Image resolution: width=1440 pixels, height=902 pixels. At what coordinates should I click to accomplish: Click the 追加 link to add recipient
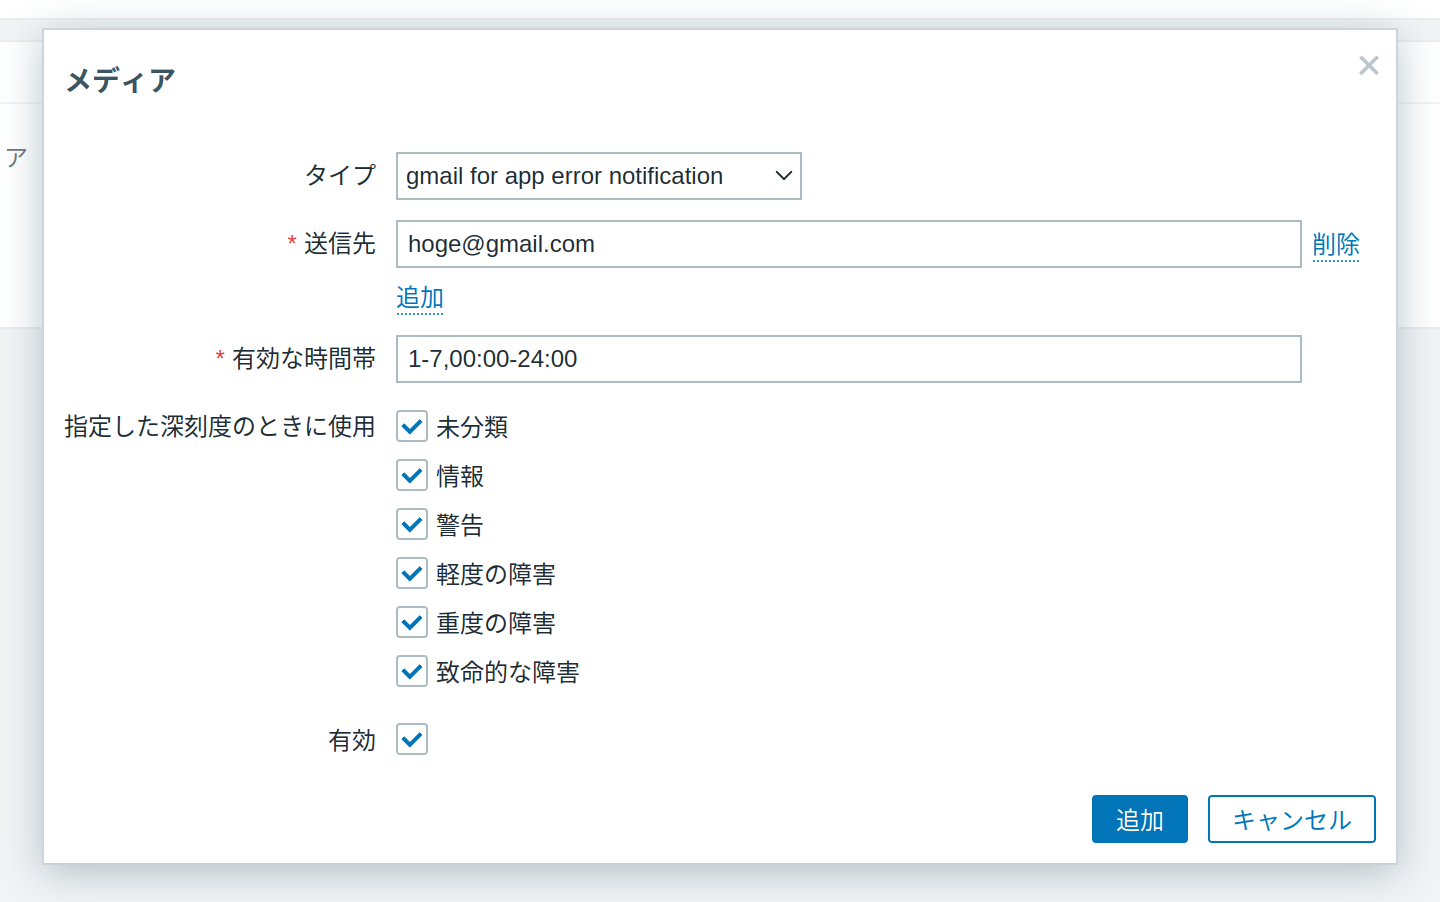coord(420,297)
